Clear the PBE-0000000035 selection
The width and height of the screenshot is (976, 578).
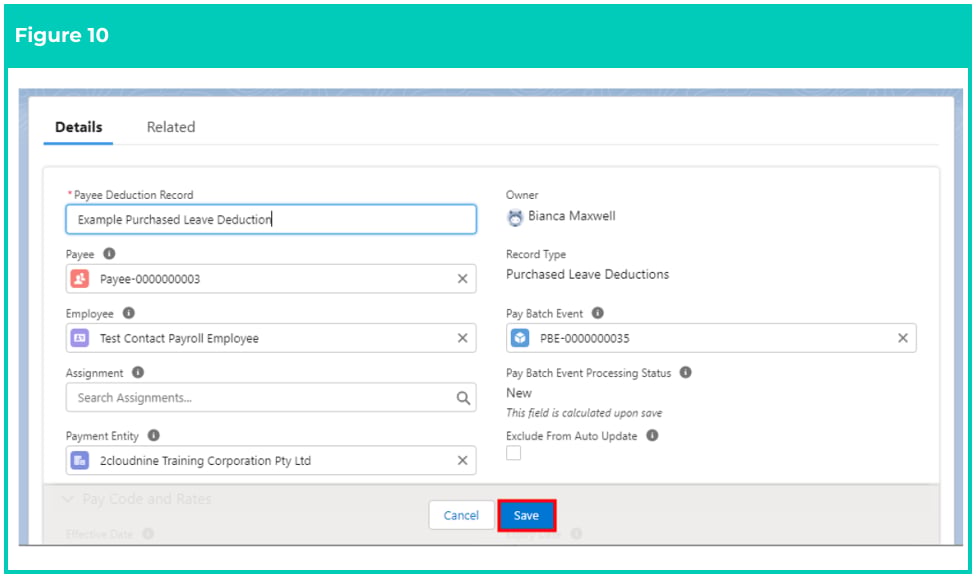[903, 338]
